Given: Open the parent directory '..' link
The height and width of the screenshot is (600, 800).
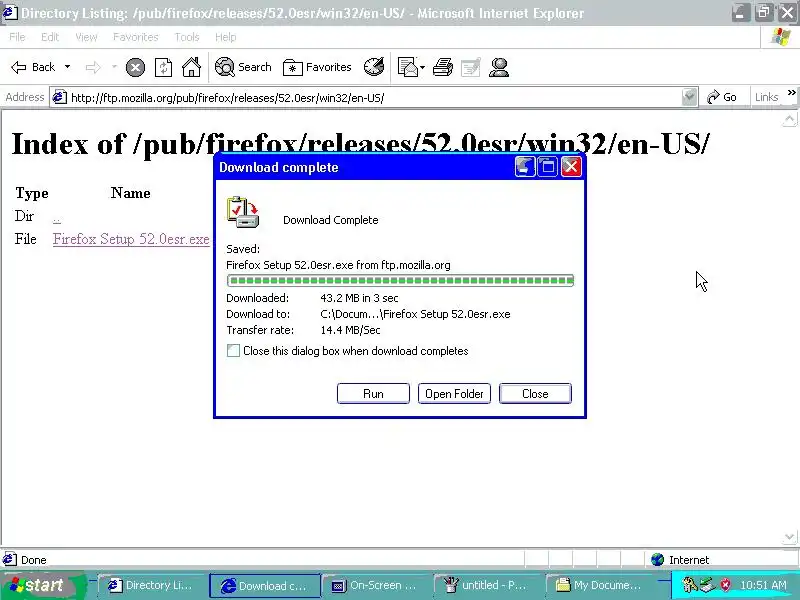Looking at the screenshot, I should 57,218.
